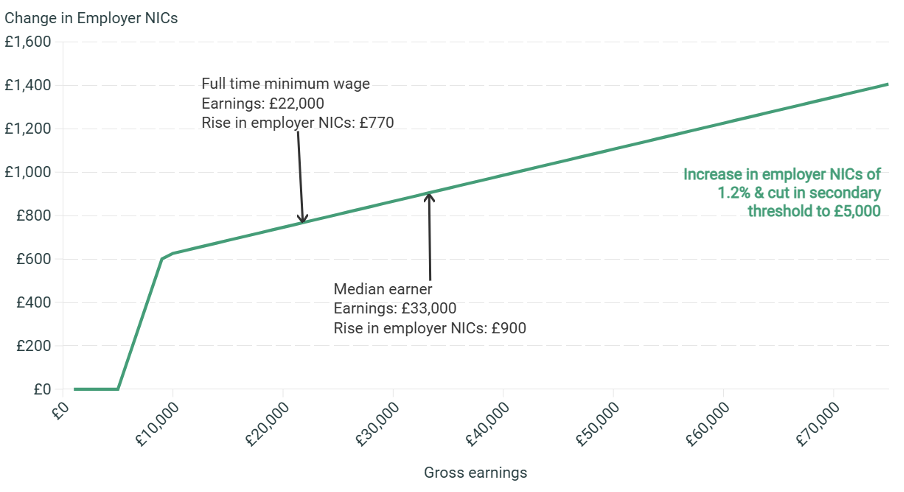
Task: Click the £70,000 x-axis label
Action: click(x=818, y=420)
